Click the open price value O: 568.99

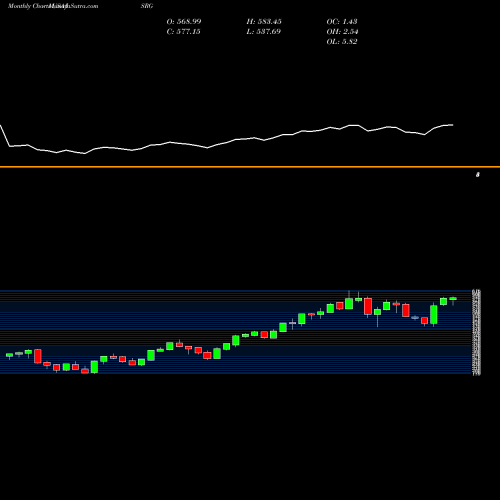[184, 21]
